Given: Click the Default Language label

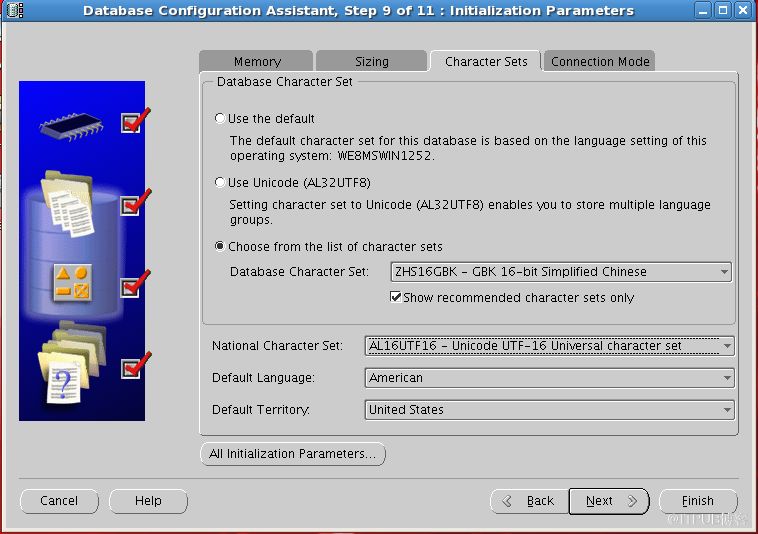Looking at the screenshot, I should (x=263, y=378).
